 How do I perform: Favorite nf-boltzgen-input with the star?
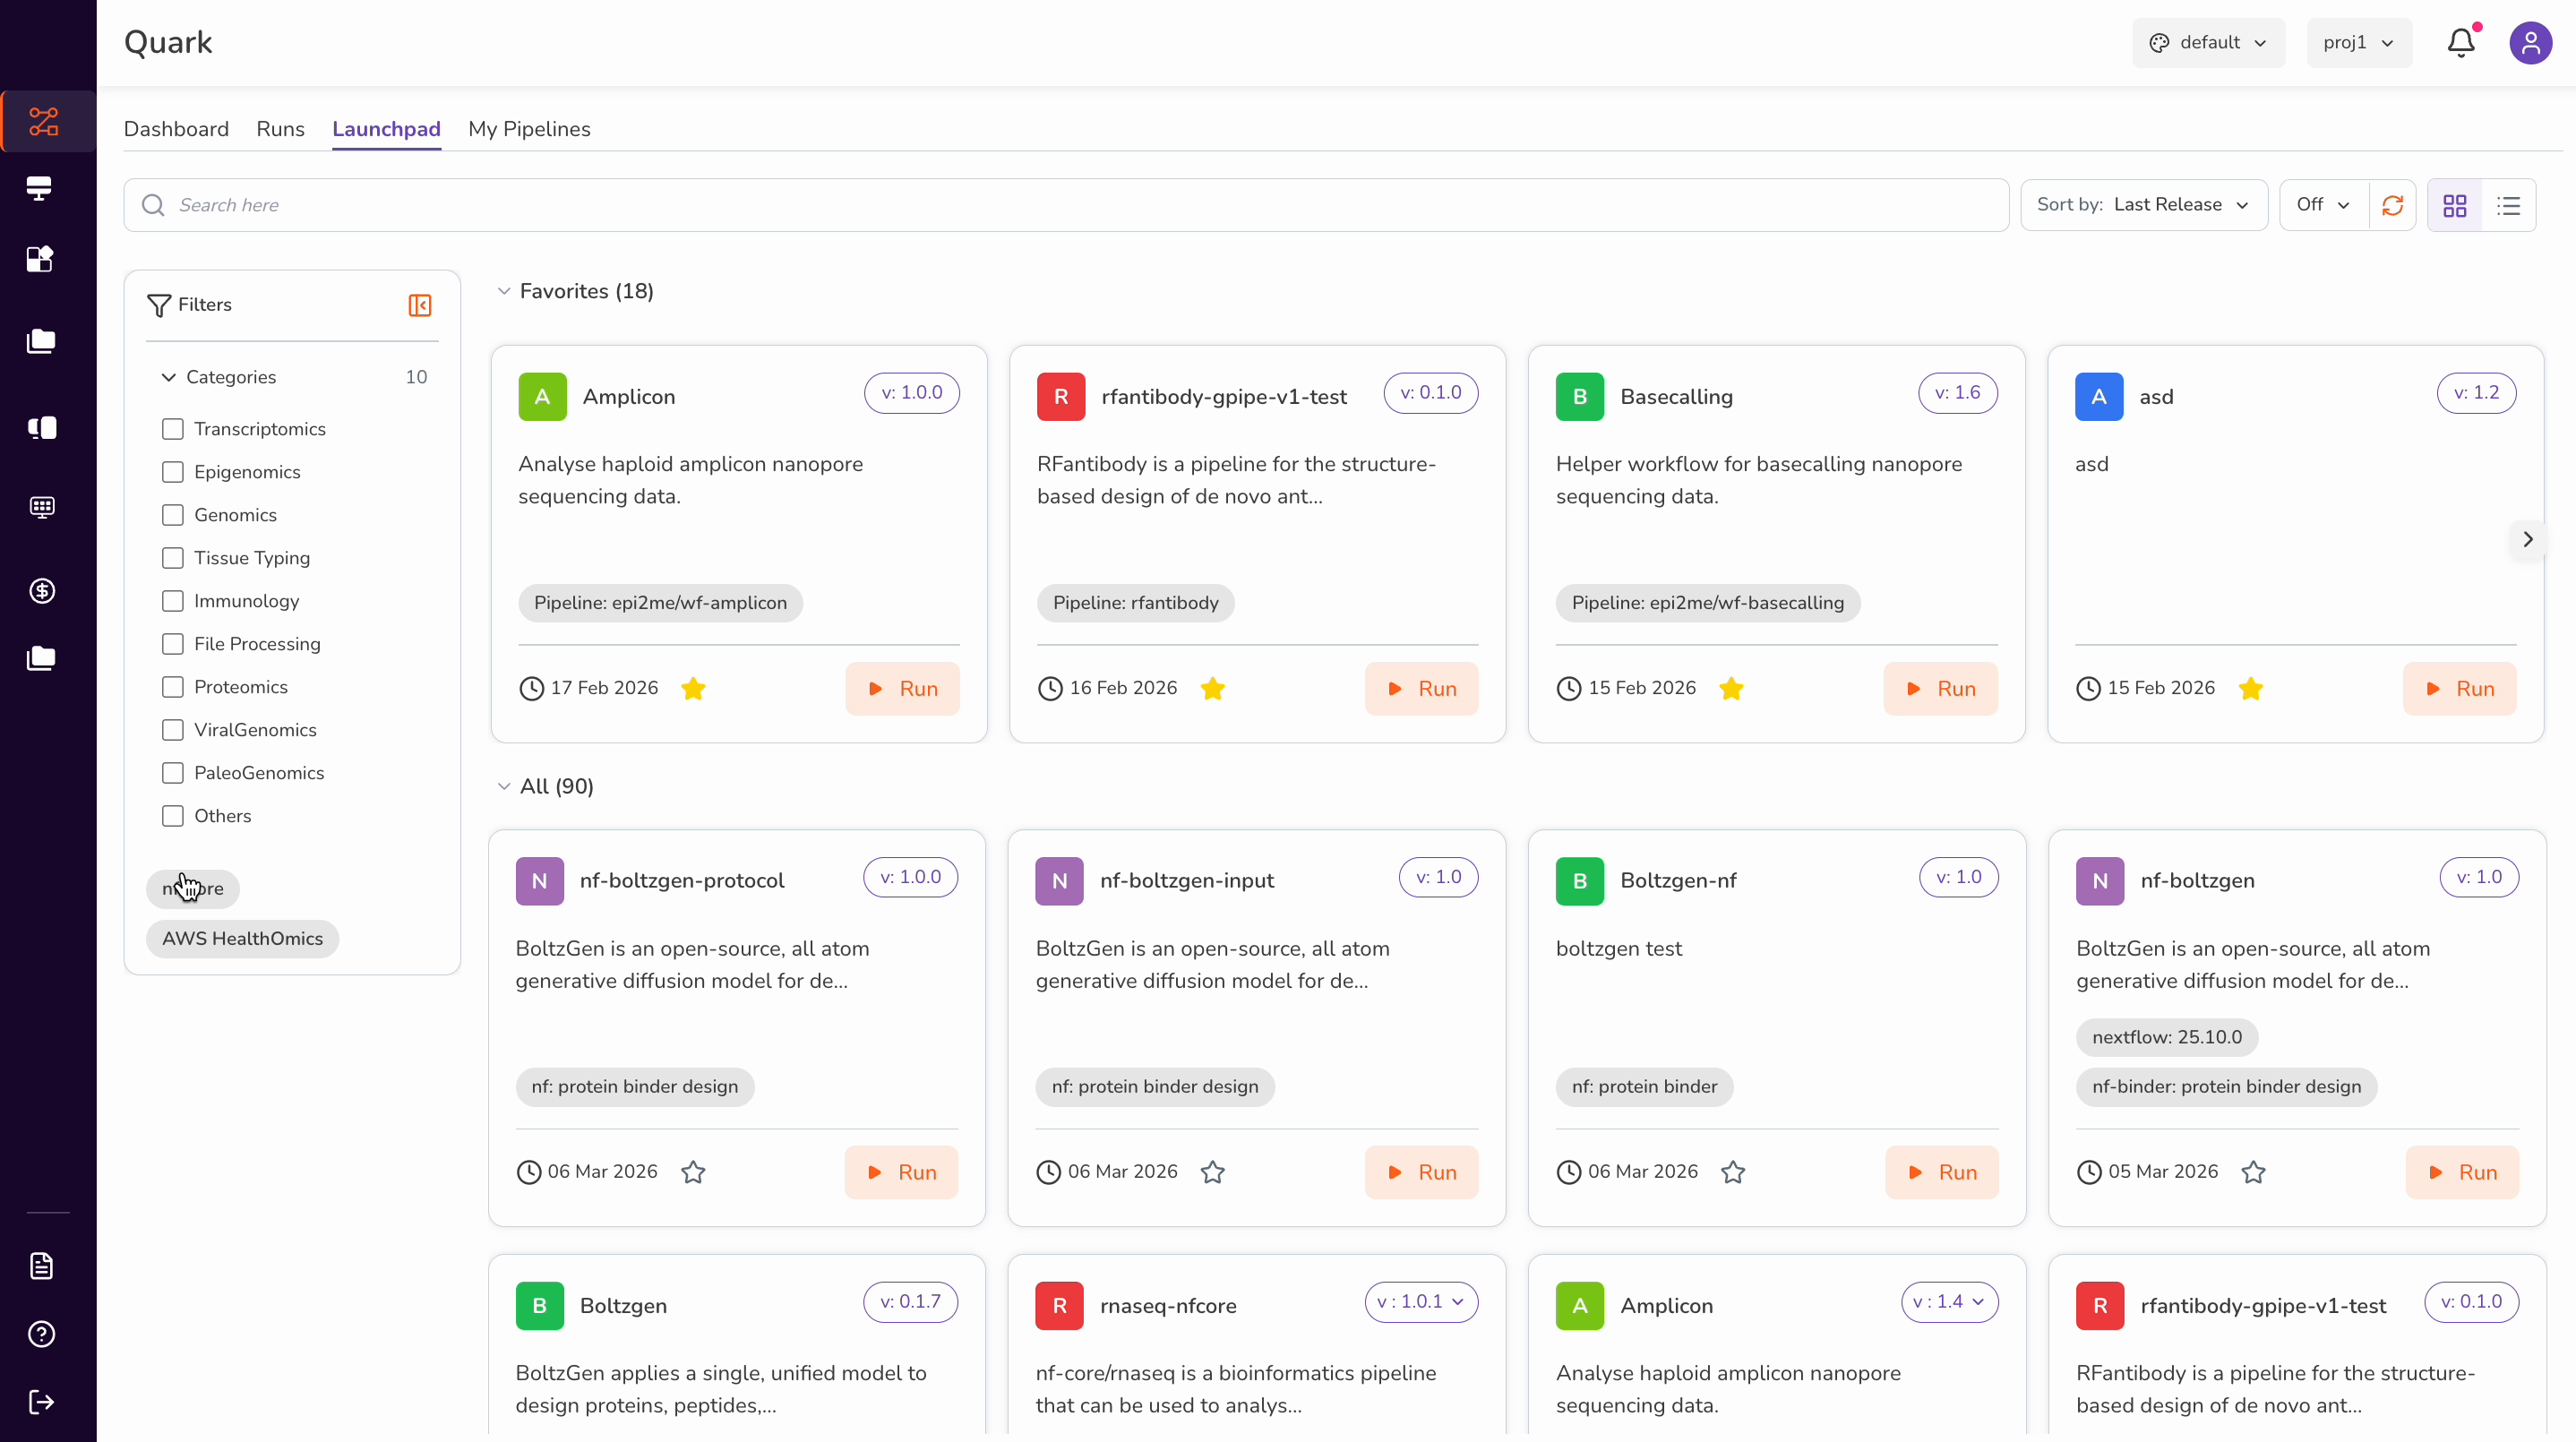1213,1172
